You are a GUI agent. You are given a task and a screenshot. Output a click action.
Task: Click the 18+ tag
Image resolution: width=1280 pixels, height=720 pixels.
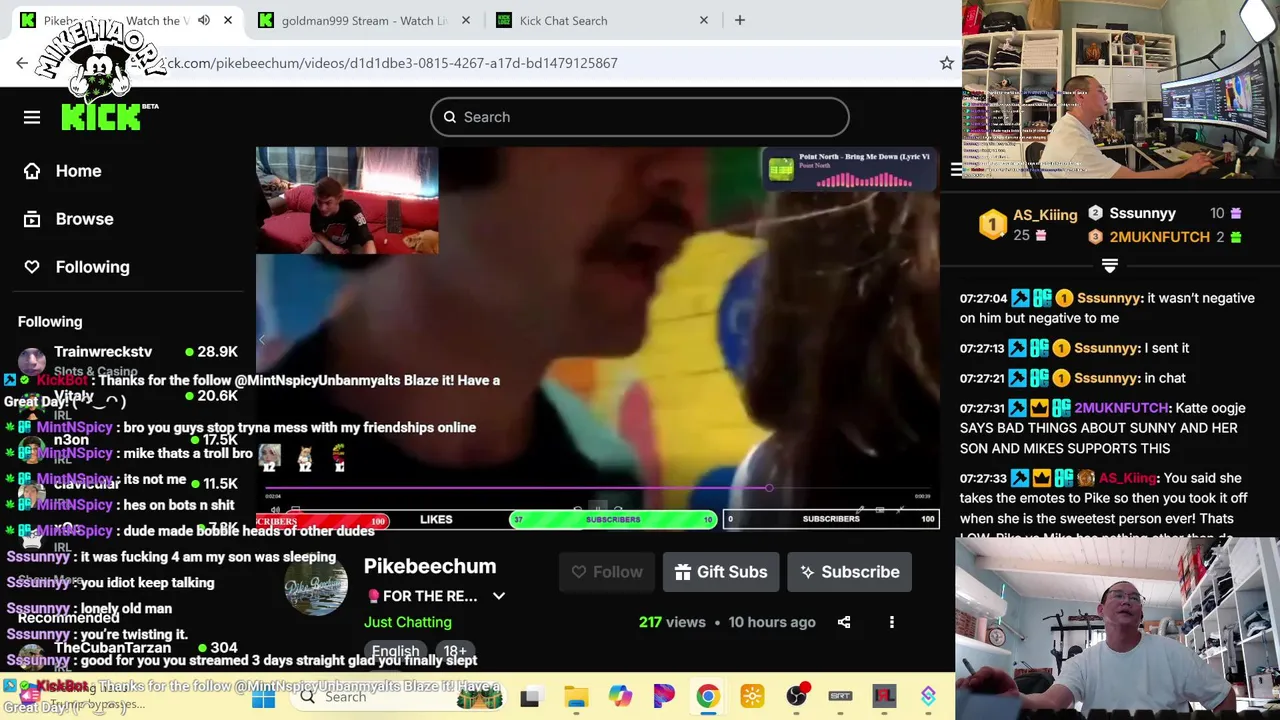455,651
